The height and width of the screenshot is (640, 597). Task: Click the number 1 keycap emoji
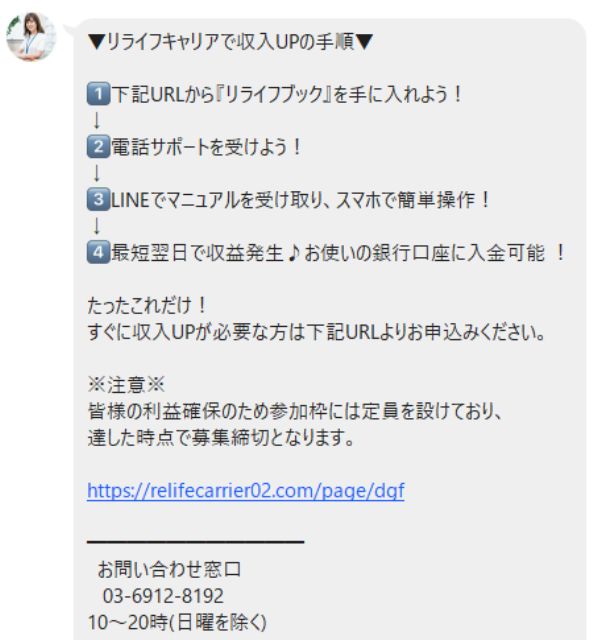click(x=98, y=94)
